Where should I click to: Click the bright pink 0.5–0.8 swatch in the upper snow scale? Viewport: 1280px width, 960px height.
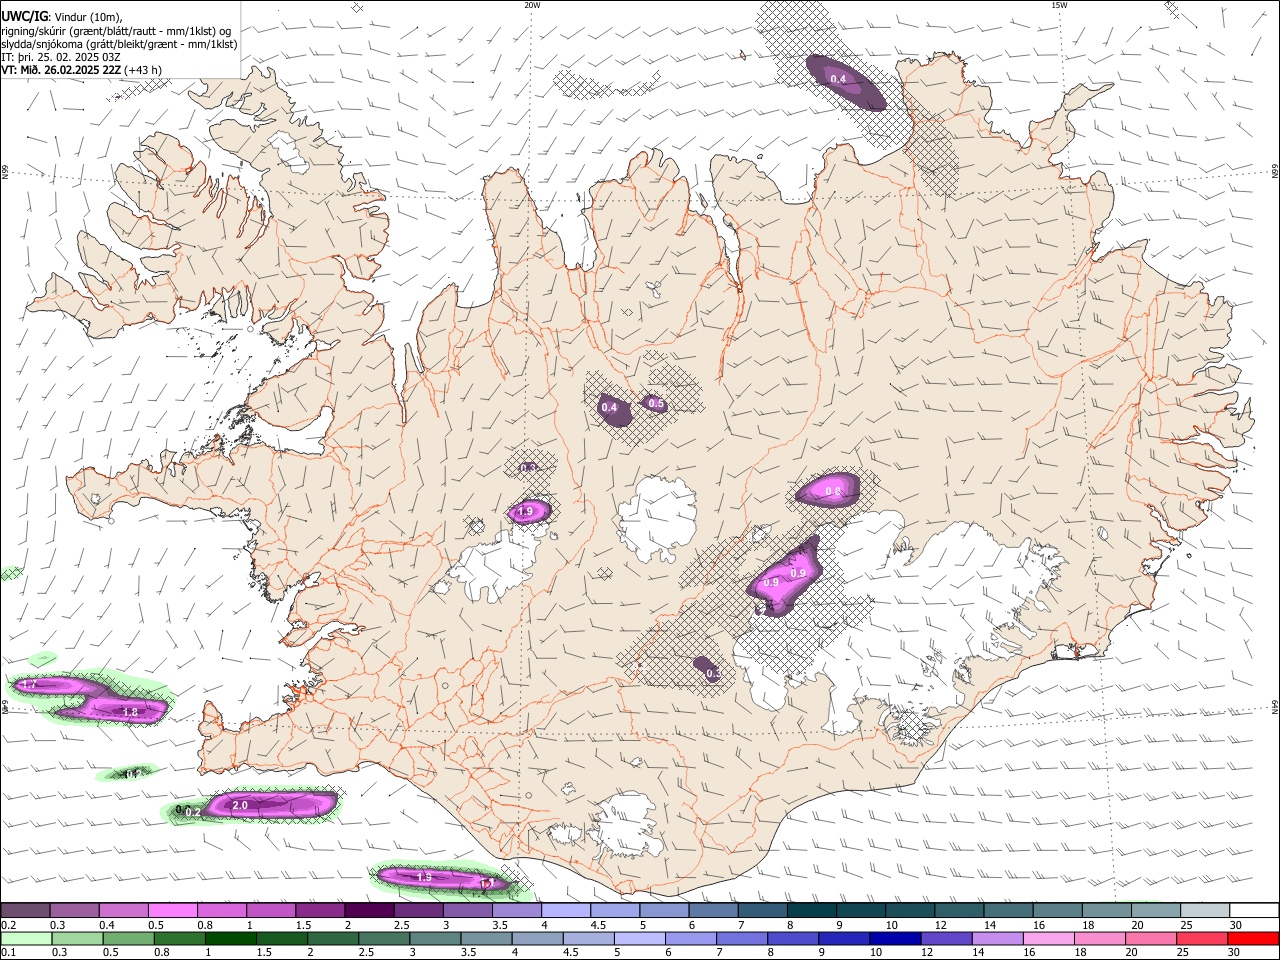tap(172, 910)
